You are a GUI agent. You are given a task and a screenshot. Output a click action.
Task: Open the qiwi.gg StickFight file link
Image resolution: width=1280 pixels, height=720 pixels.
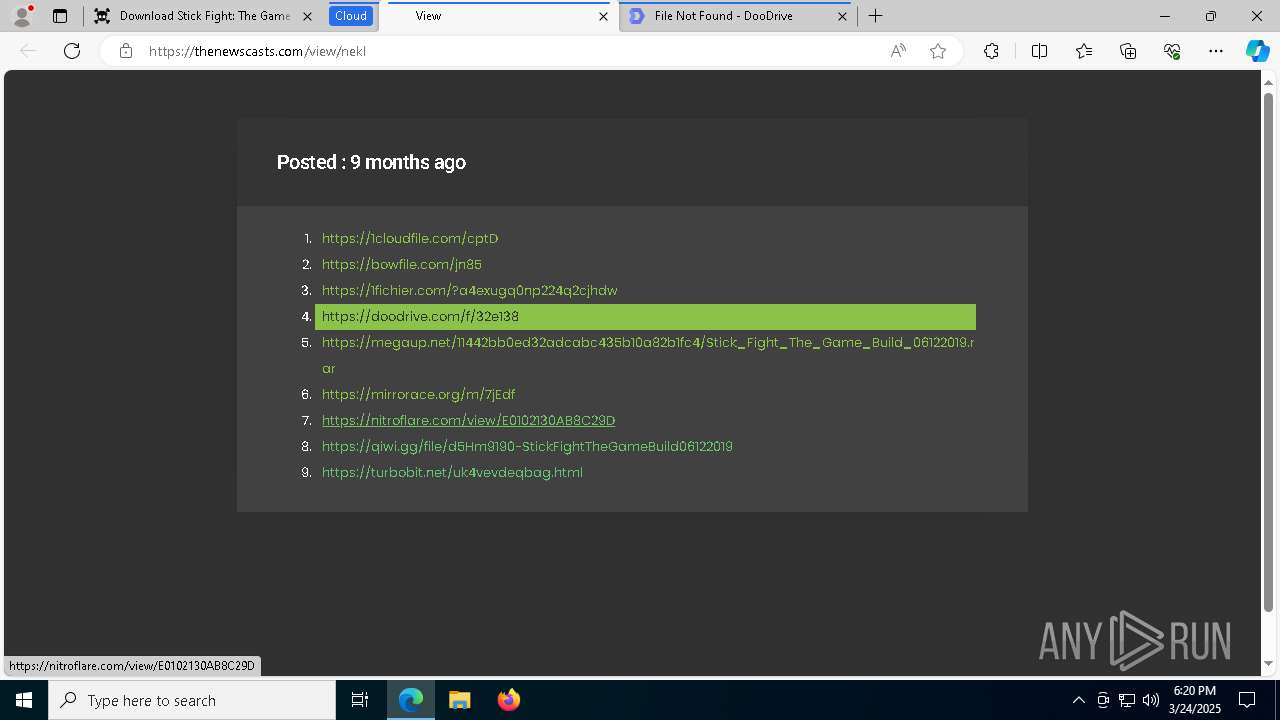pos(527,446)
